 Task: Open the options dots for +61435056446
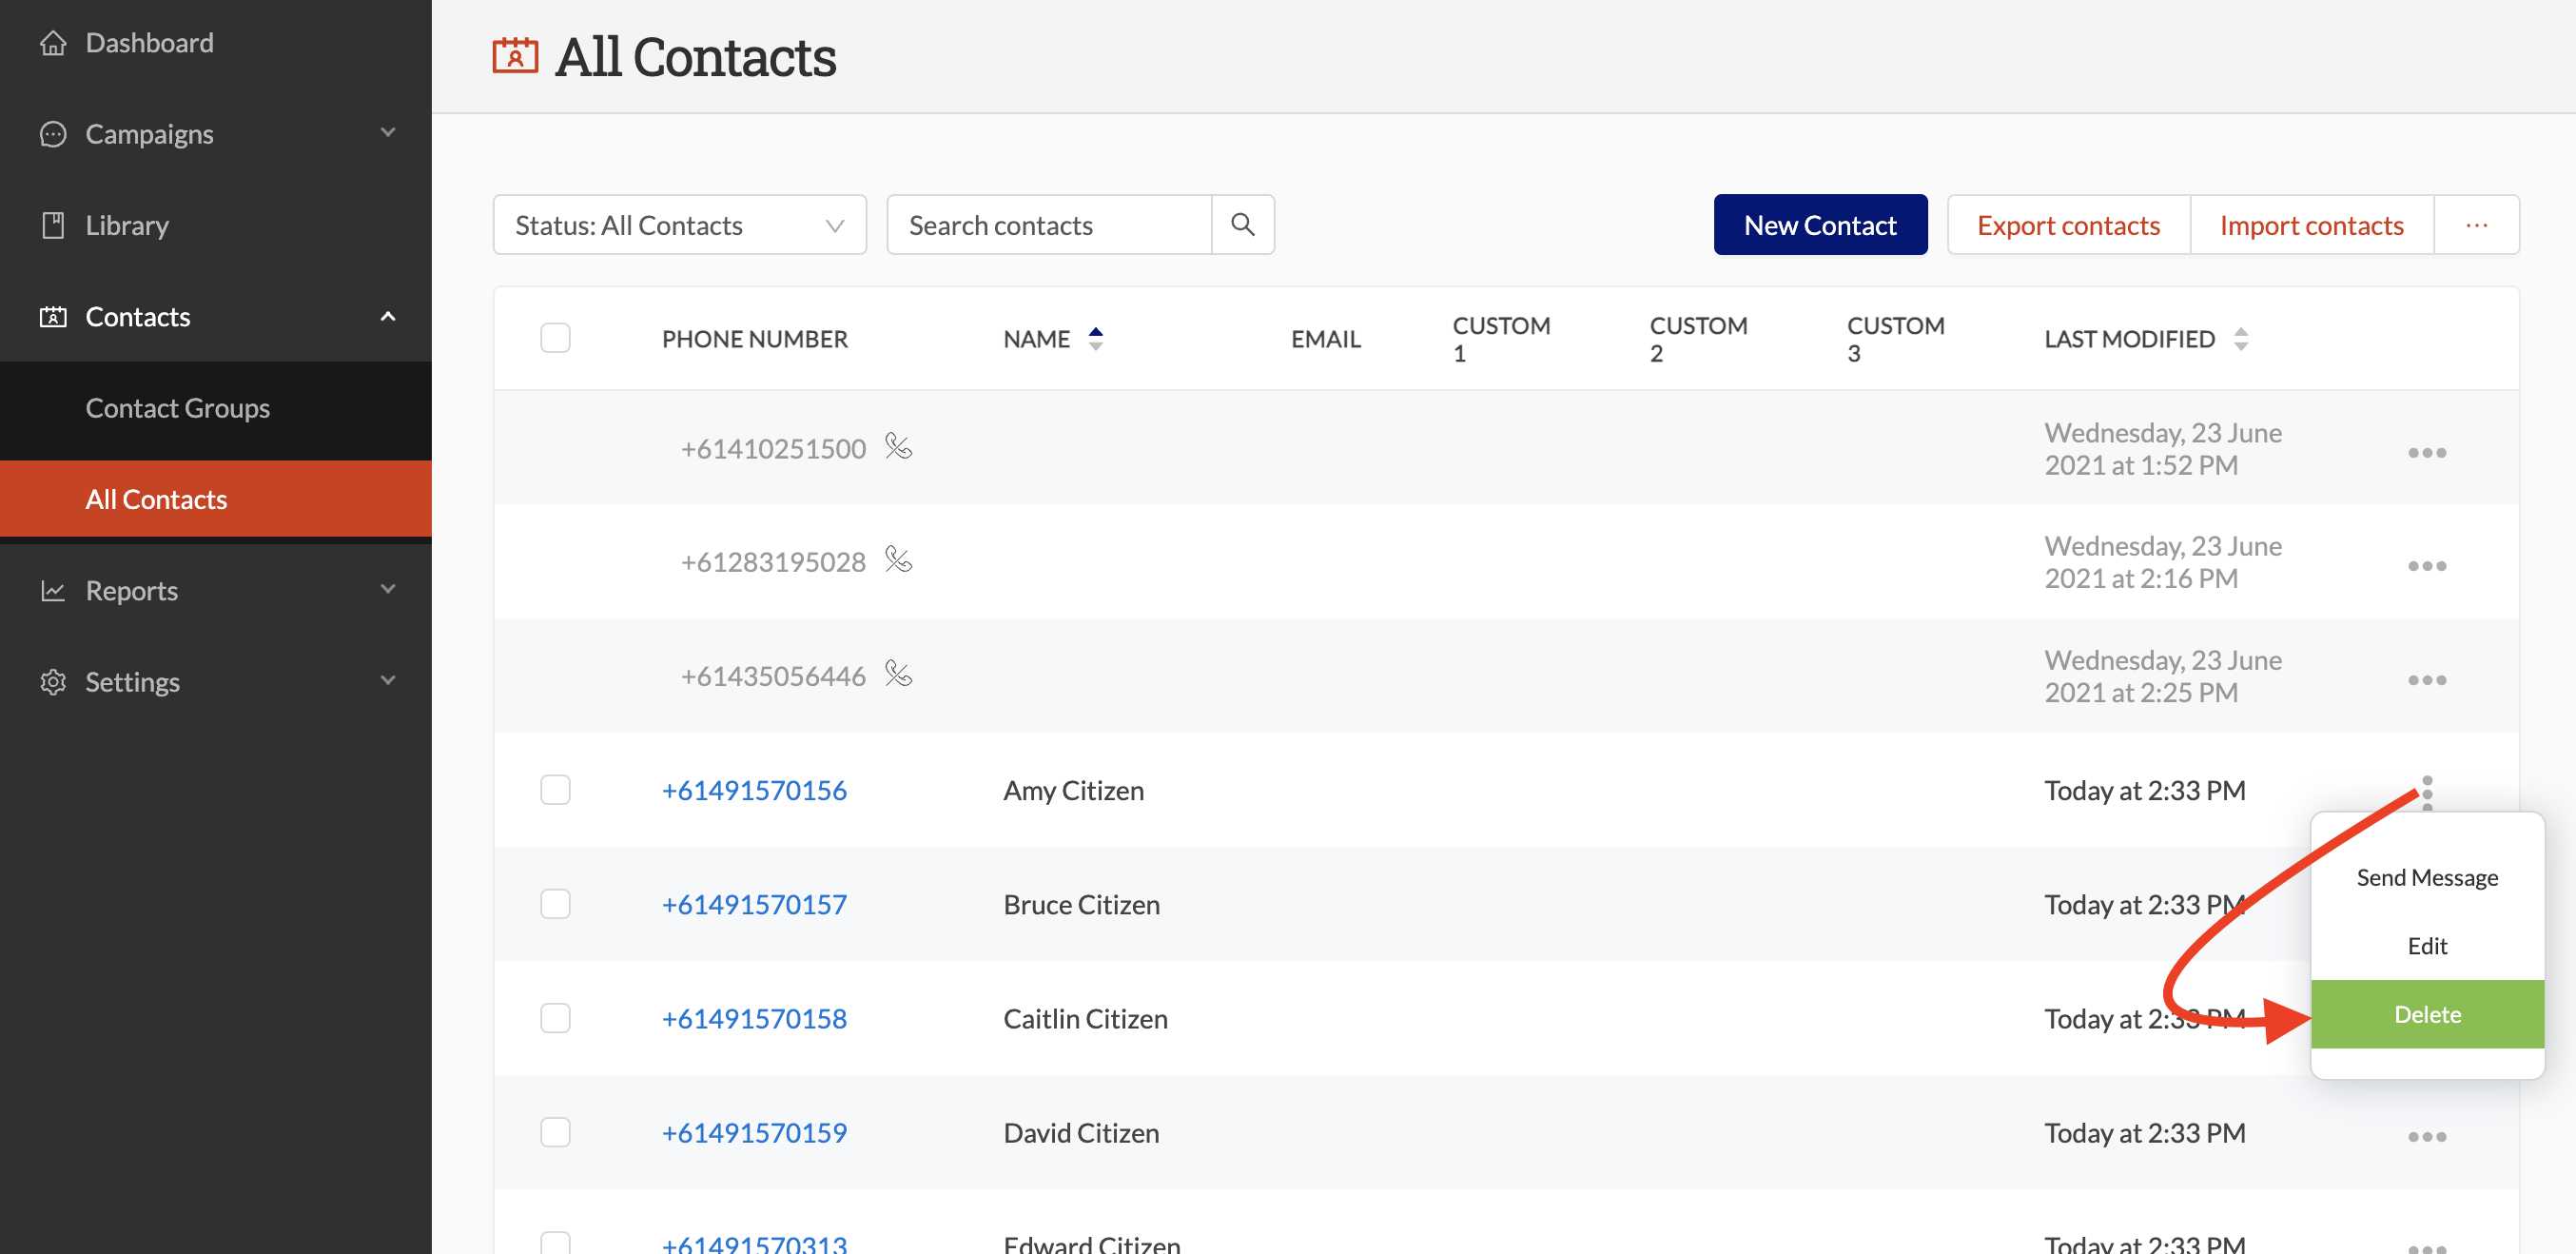[2426, 680]
